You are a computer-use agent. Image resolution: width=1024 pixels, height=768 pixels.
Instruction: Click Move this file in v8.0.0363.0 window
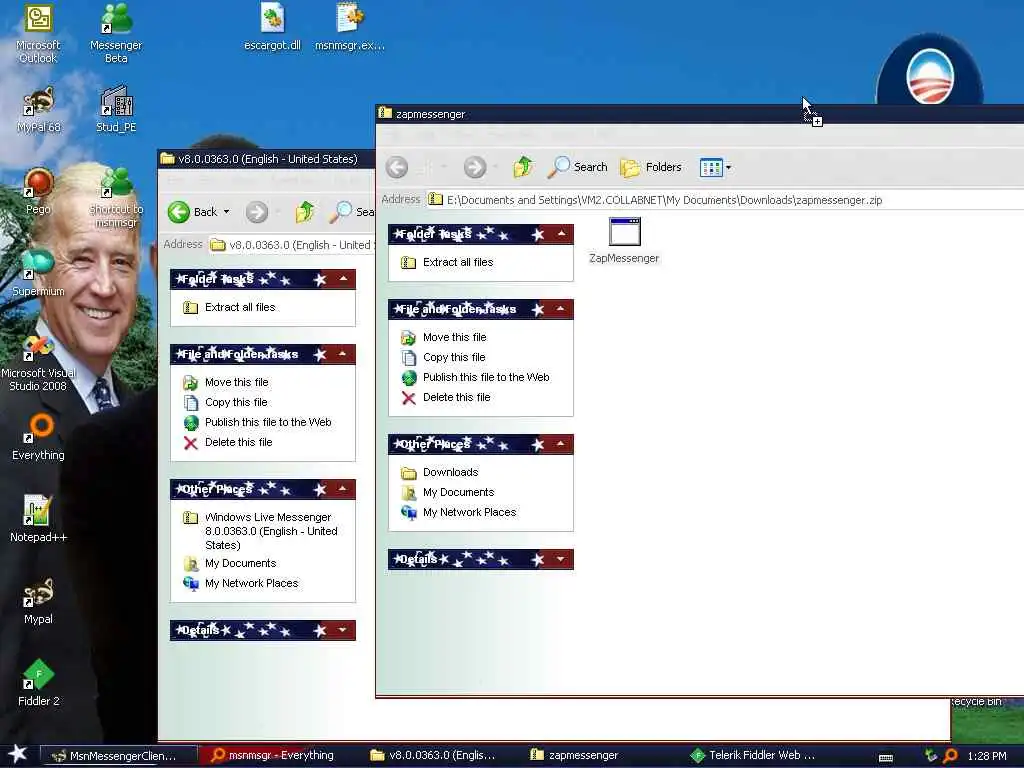click(x=236, y=382)
